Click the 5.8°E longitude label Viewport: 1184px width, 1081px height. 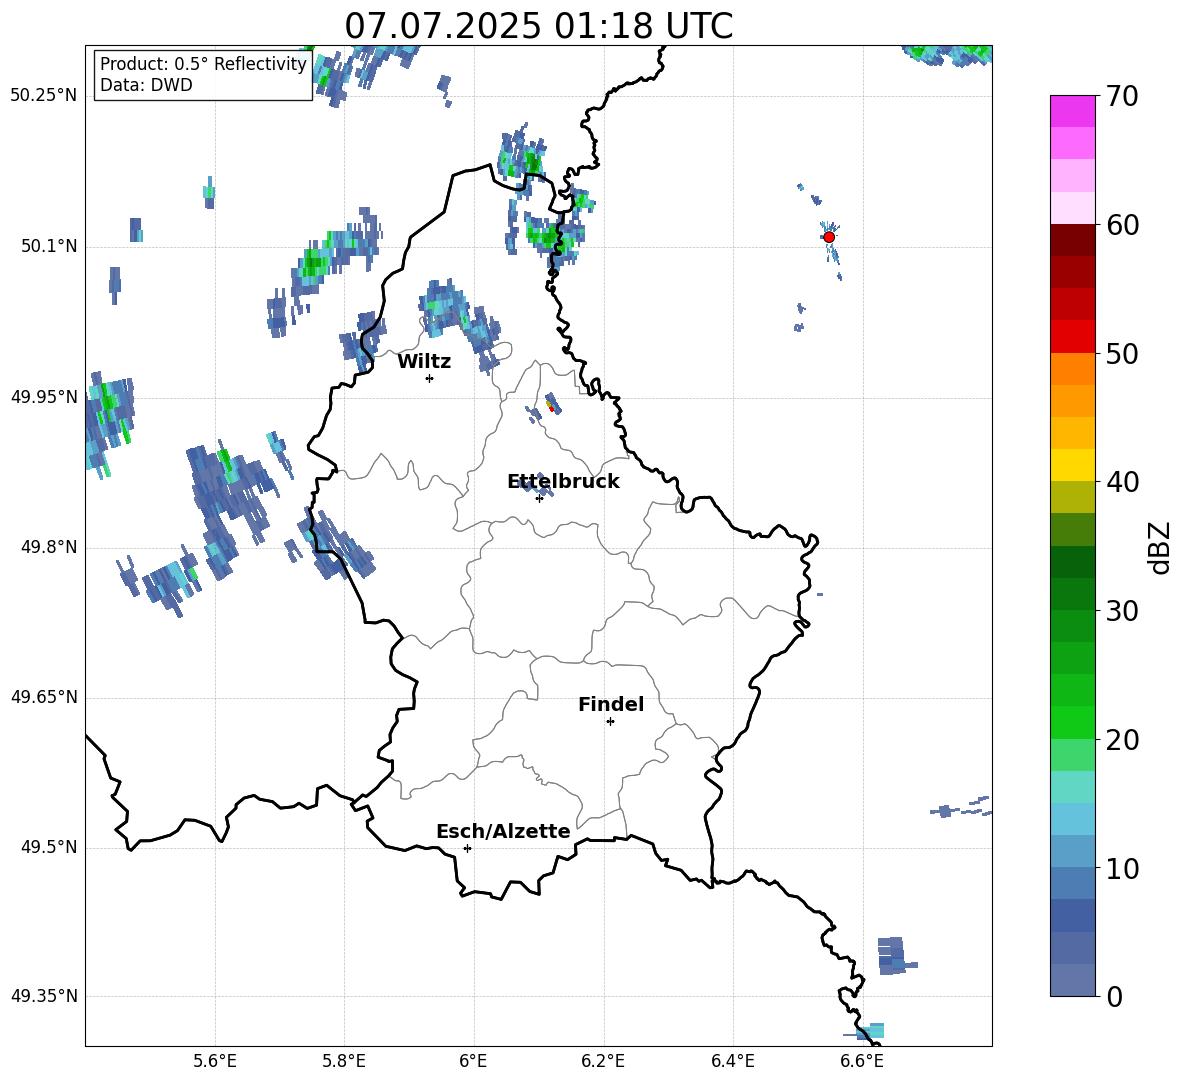[x=344, y=1061]
